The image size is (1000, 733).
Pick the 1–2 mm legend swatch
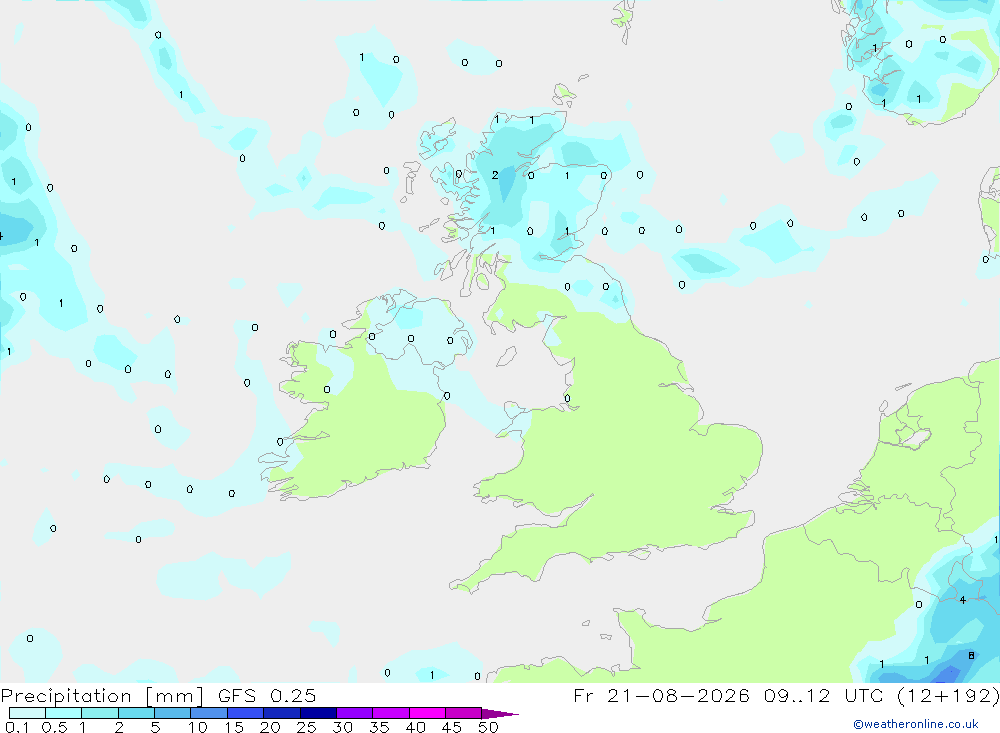(99, 713)
